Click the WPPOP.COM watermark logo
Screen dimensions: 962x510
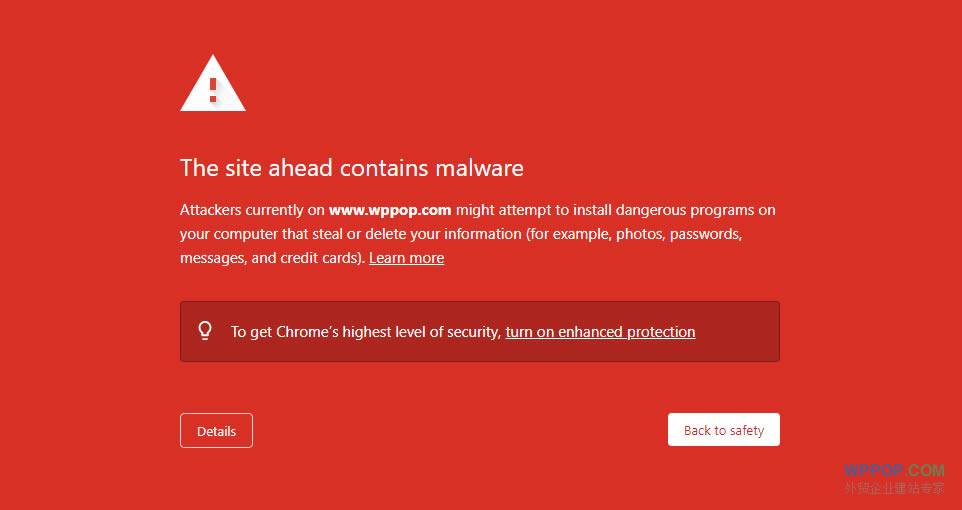(x=893, y=470)
